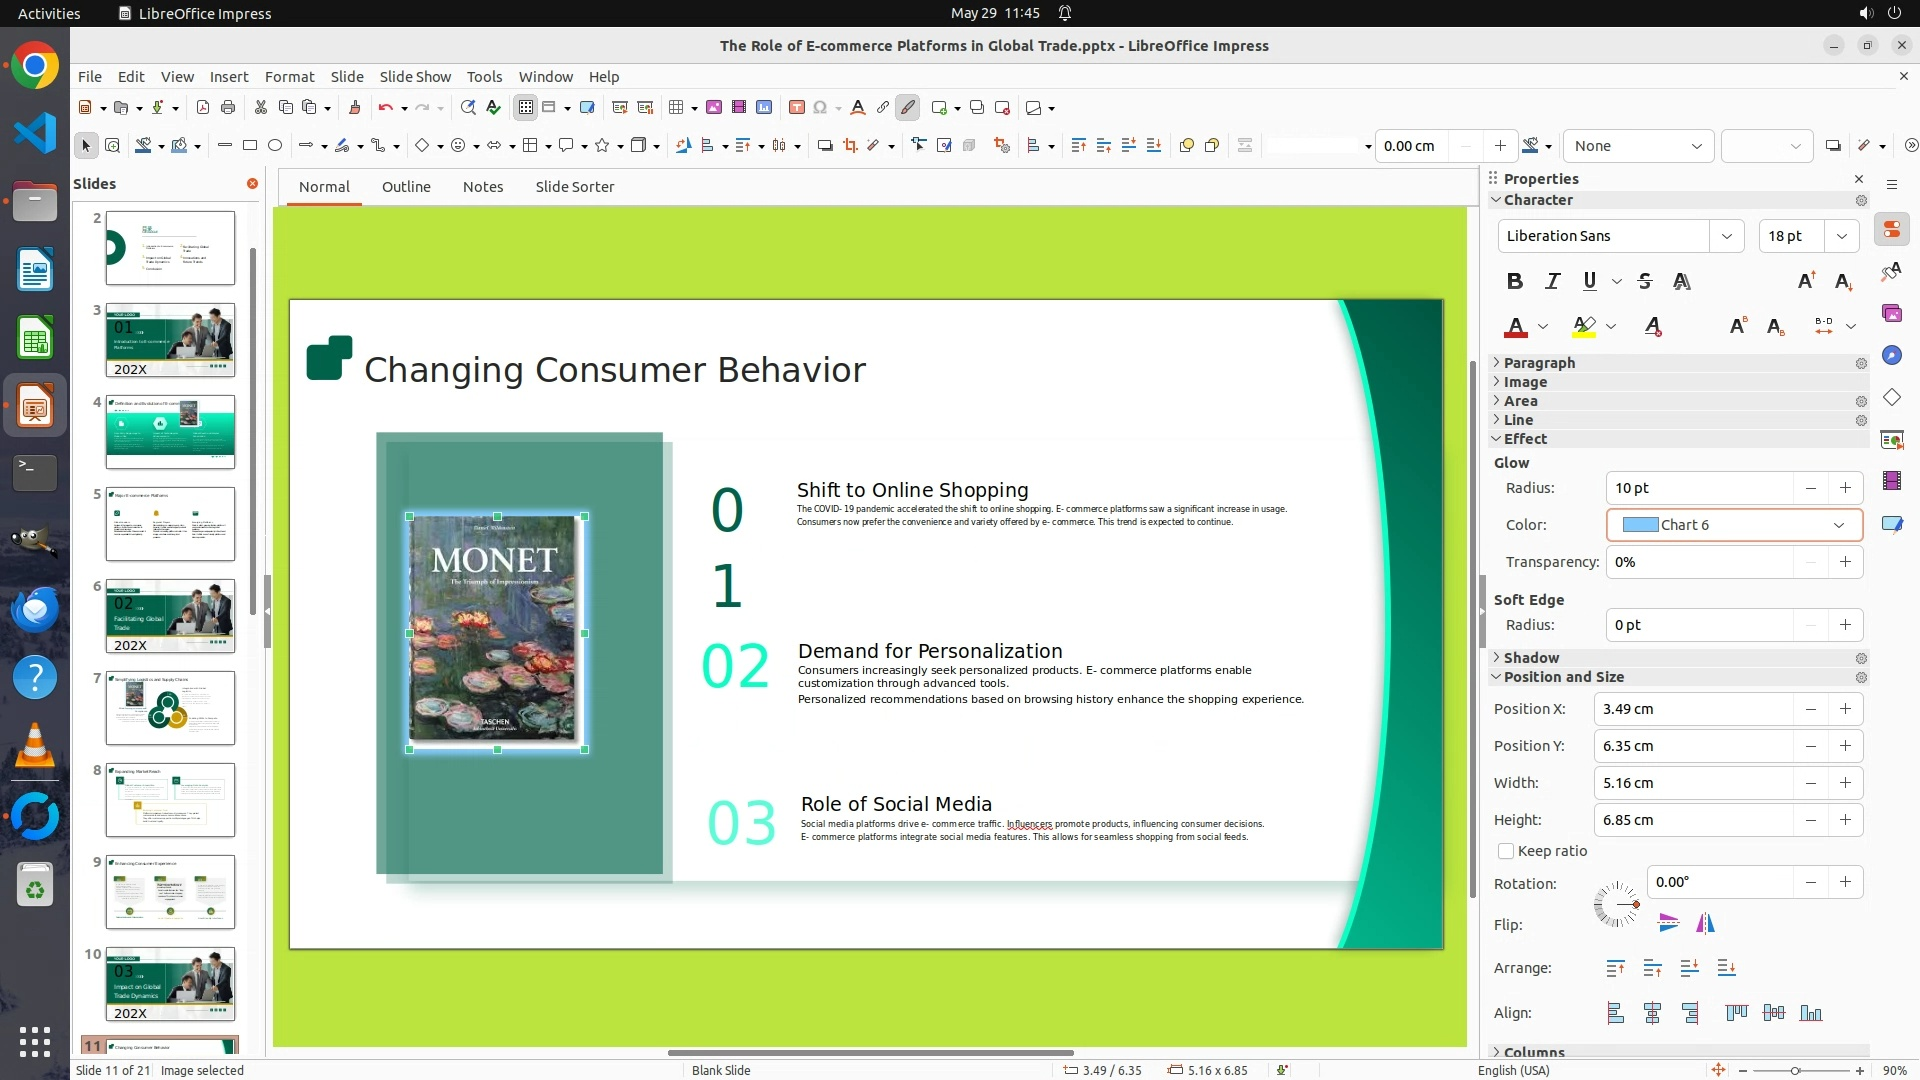Collapse the Effect section
Viewport: 1920px width, 1080px height.
tap(1524, 439)
